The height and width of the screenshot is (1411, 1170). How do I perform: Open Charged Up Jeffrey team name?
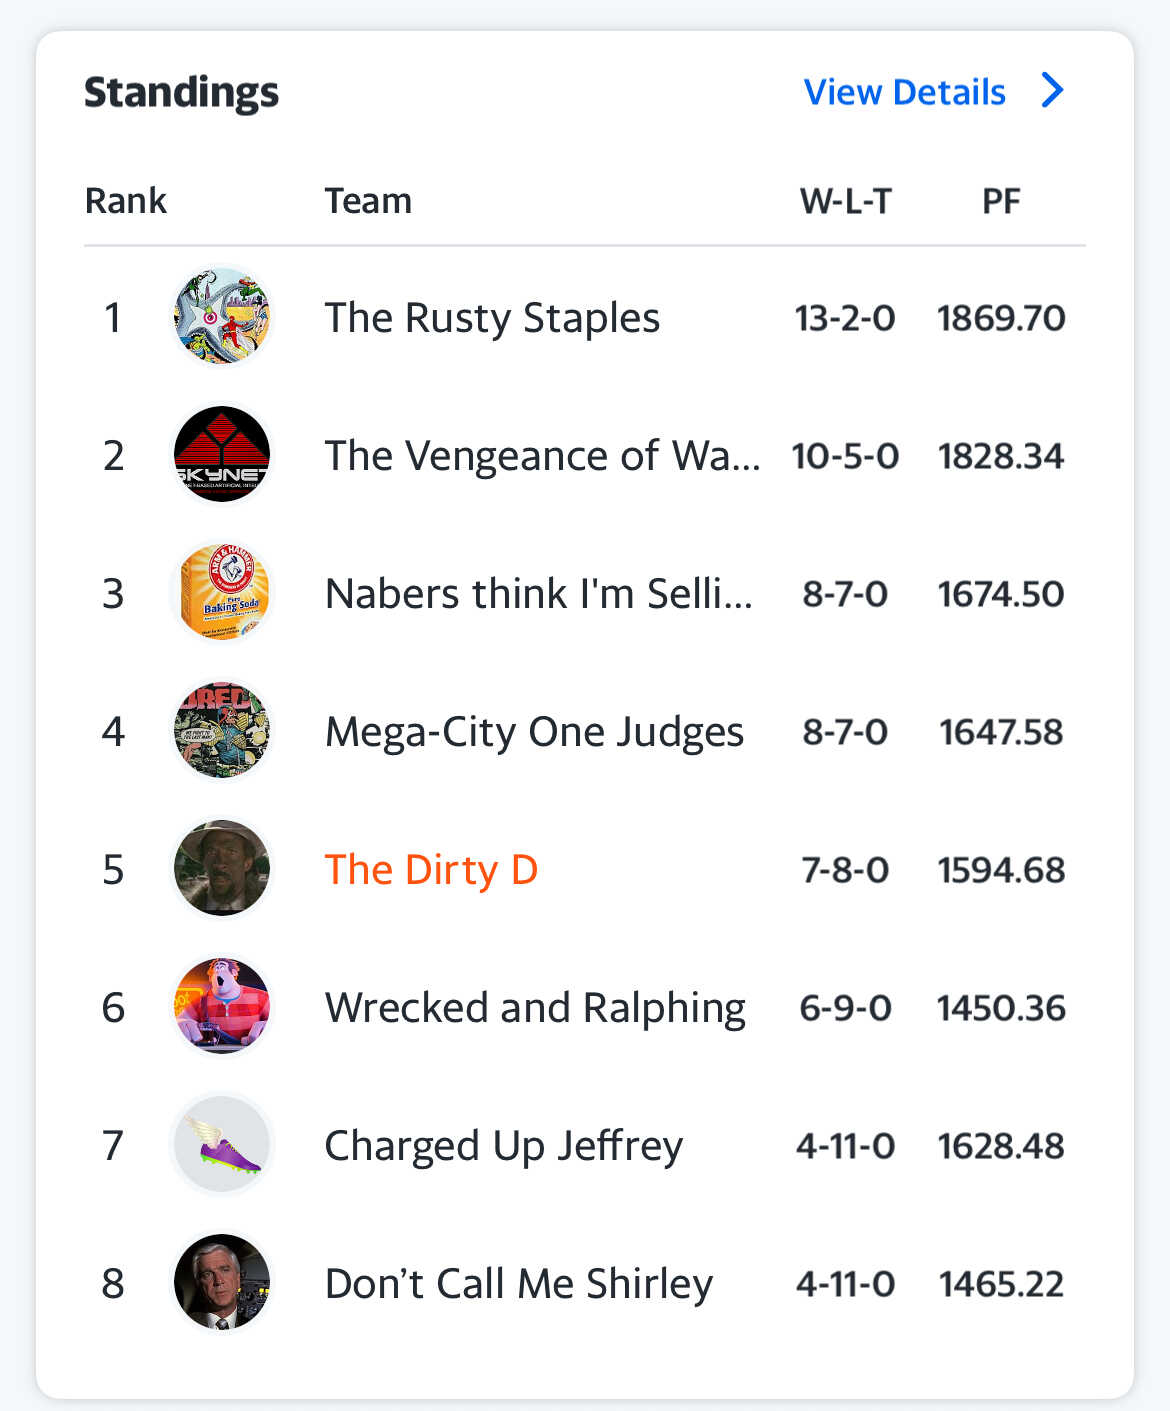(504, 1146)
